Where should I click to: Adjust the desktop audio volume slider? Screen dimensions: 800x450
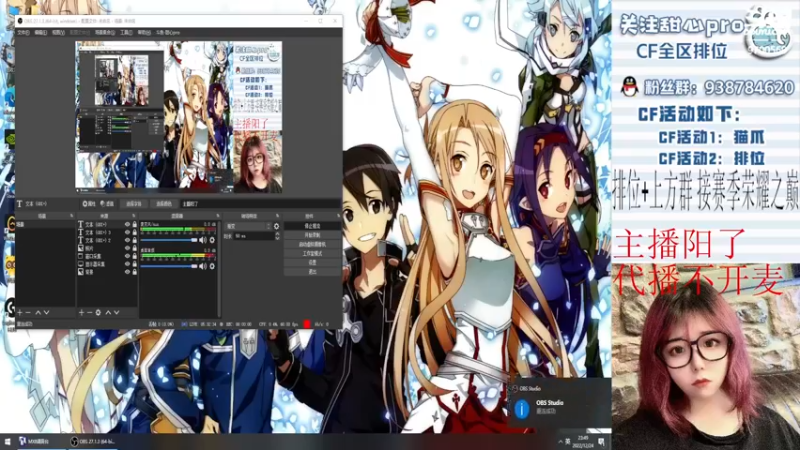pos(169,266)
